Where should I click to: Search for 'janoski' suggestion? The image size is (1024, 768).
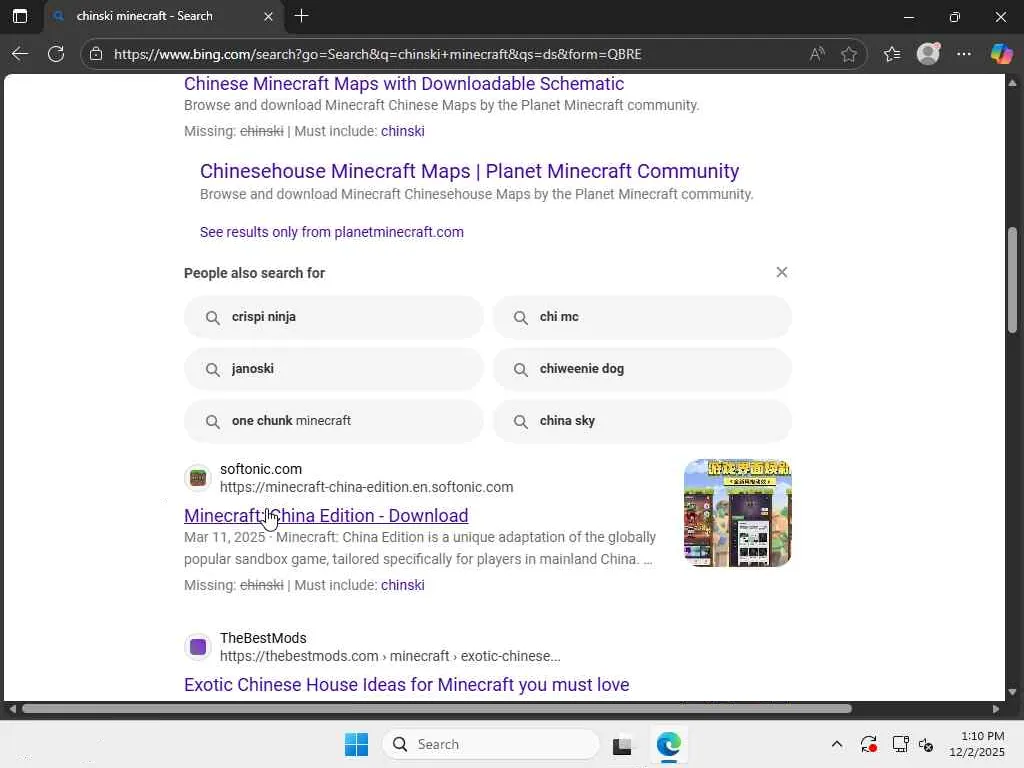pyautogui.click(x=334, y=369)
